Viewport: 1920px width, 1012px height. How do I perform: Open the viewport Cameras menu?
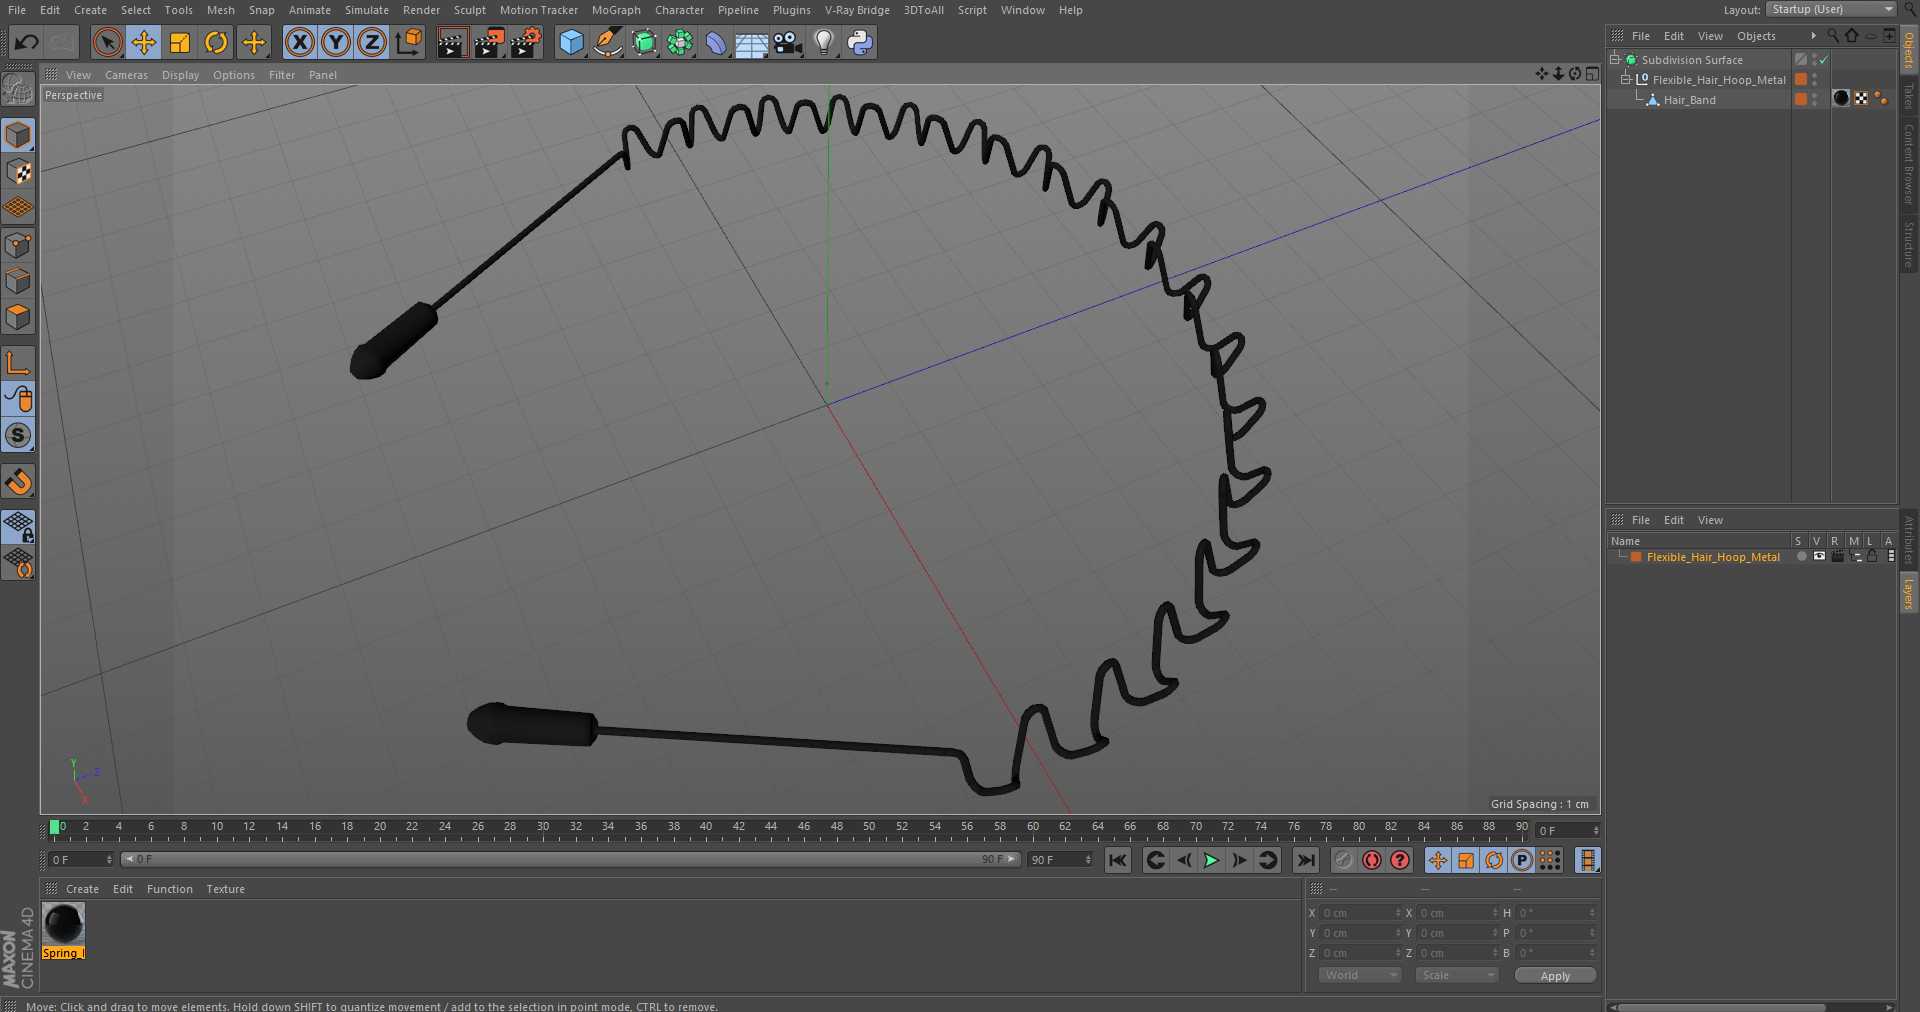tap(126, 75)
